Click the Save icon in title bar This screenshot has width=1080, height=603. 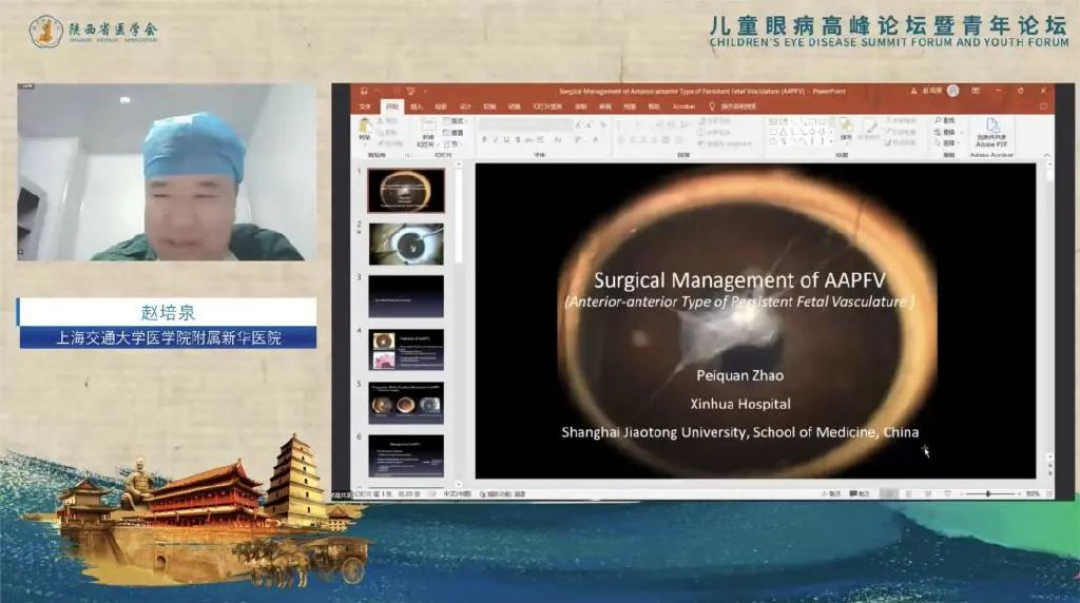tap(364, 91)
